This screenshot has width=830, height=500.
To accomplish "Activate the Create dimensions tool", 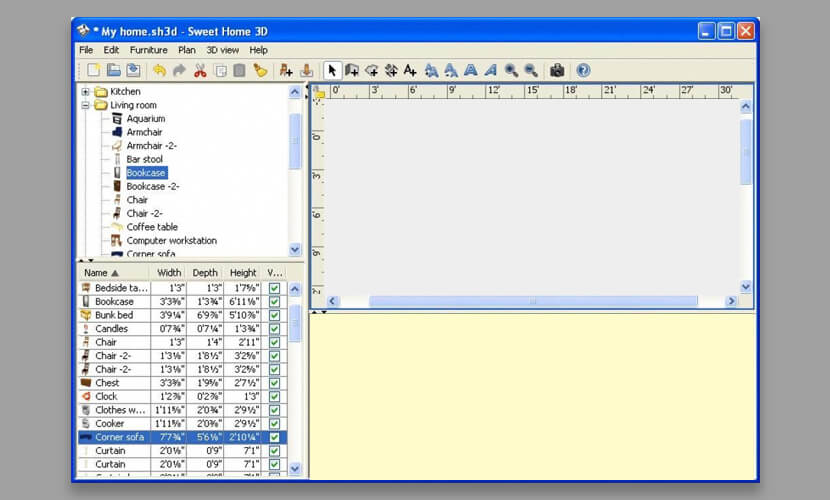I will point(391,70).
